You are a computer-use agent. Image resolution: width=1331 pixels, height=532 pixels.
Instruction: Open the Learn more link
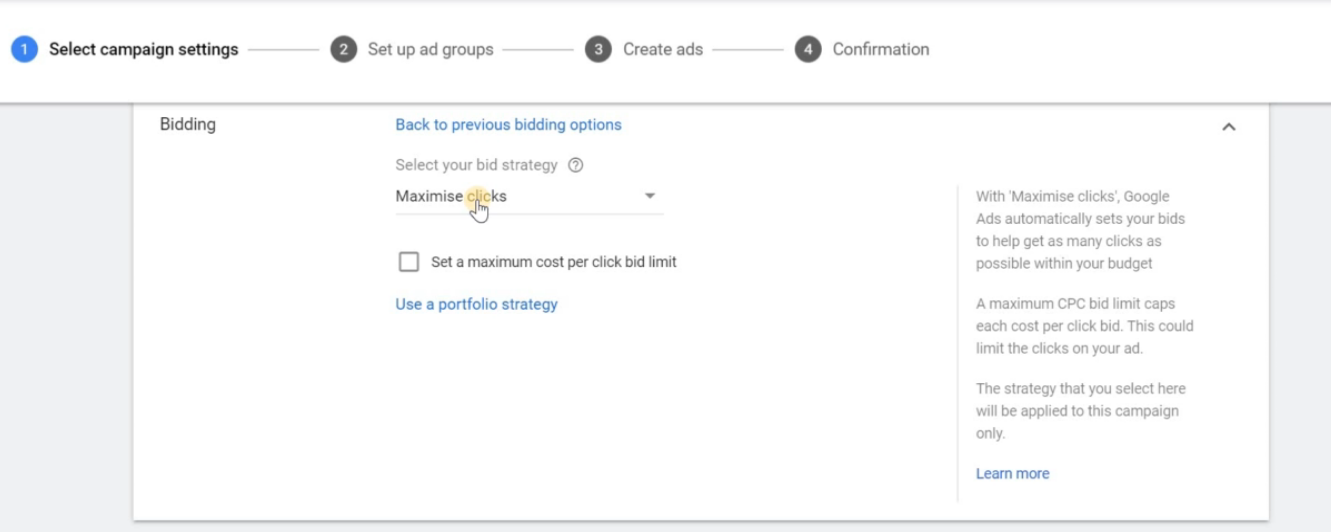pyautogui.click(x=1012, y=474)
